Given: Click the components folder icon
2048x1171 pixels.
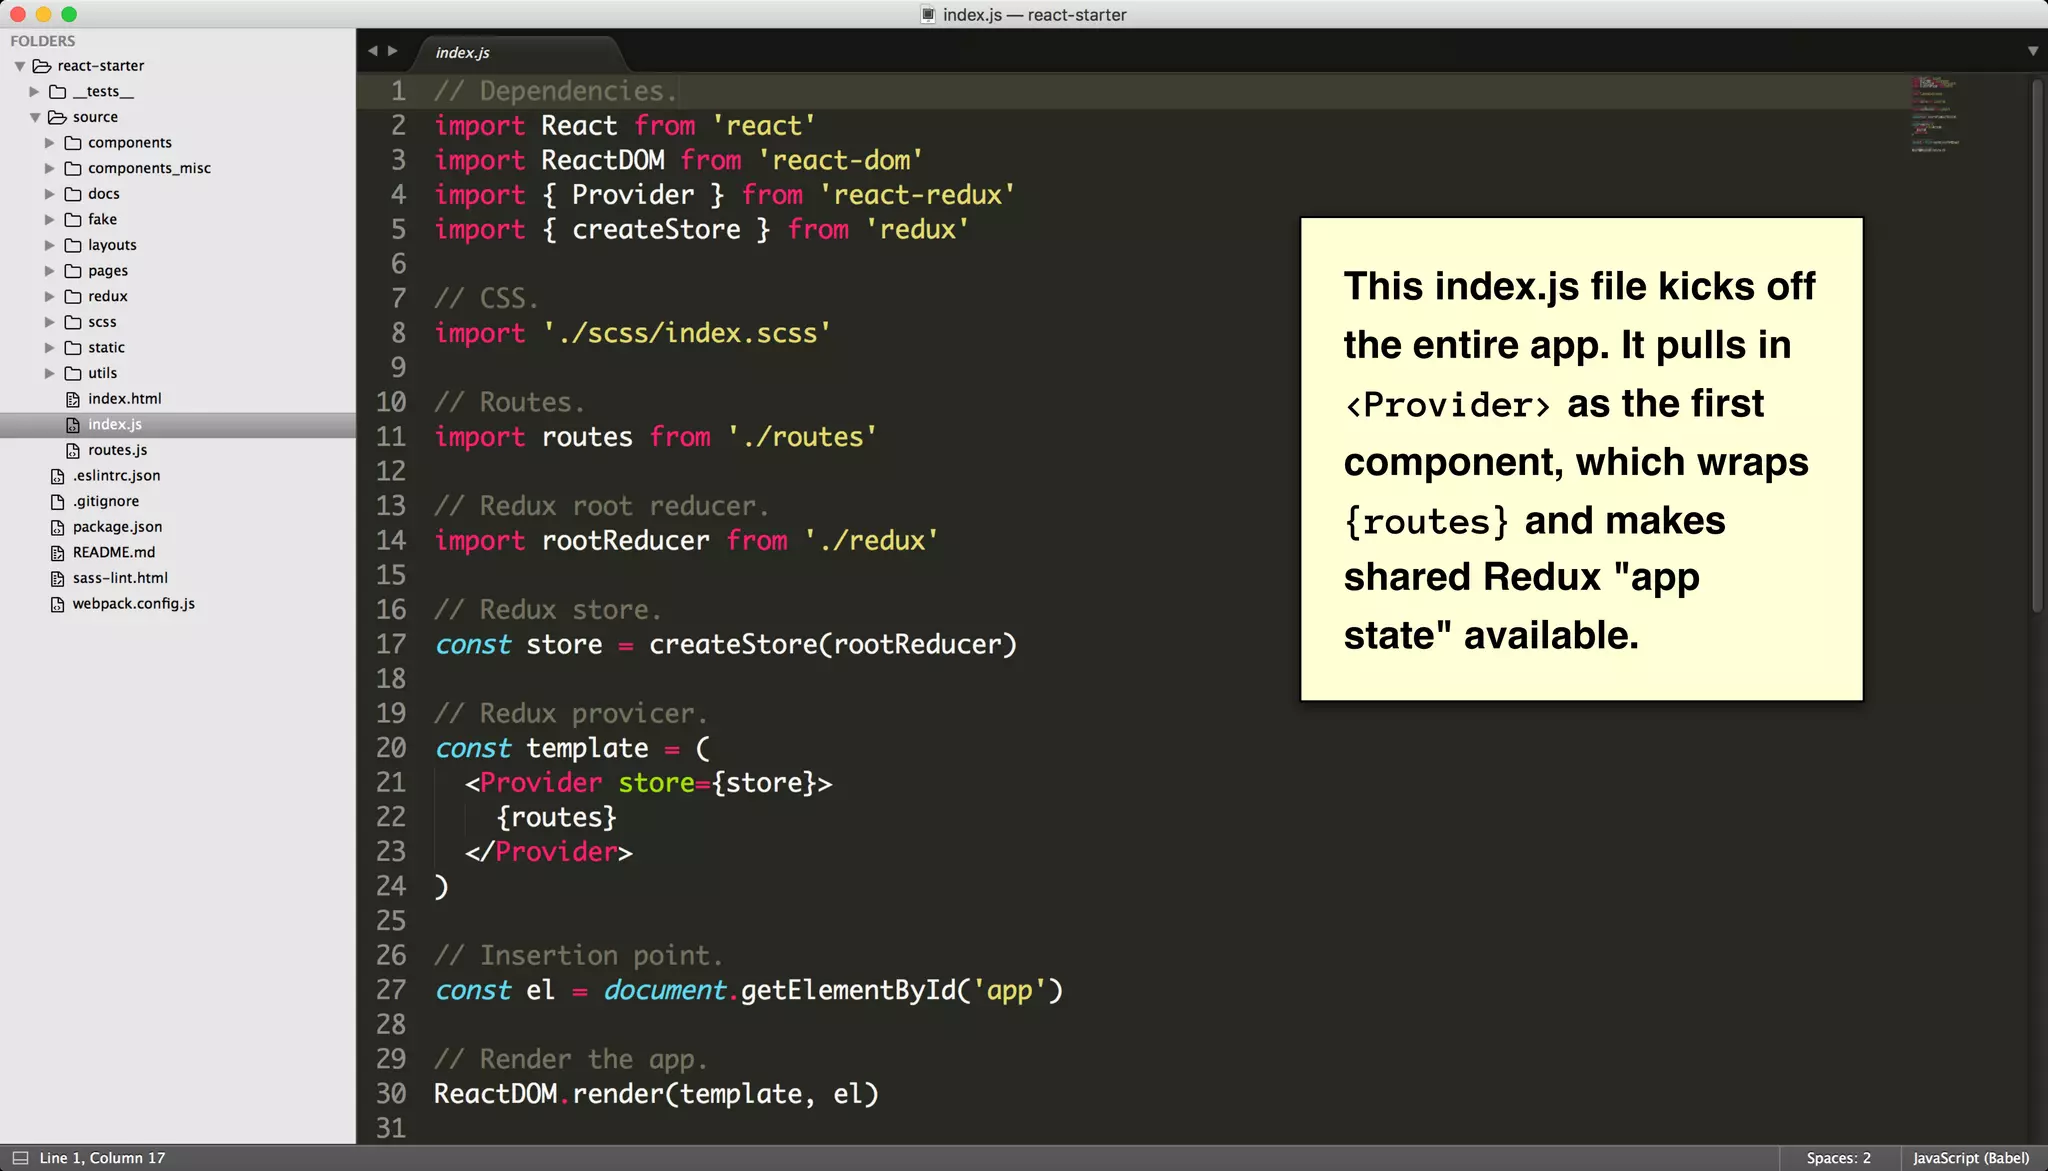Looking at the screenshot, I should point(73,143).
